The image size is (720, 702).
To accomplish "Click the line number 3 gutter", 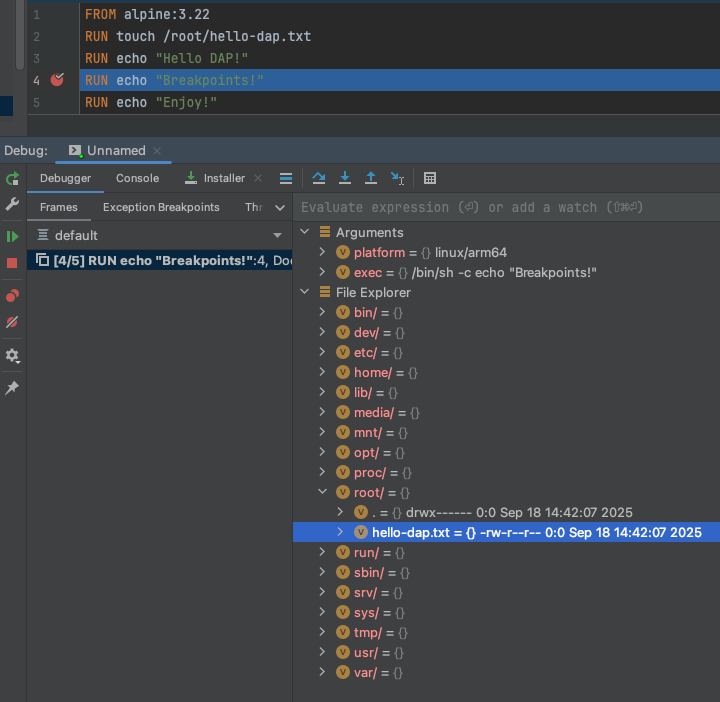I will 36,58.
